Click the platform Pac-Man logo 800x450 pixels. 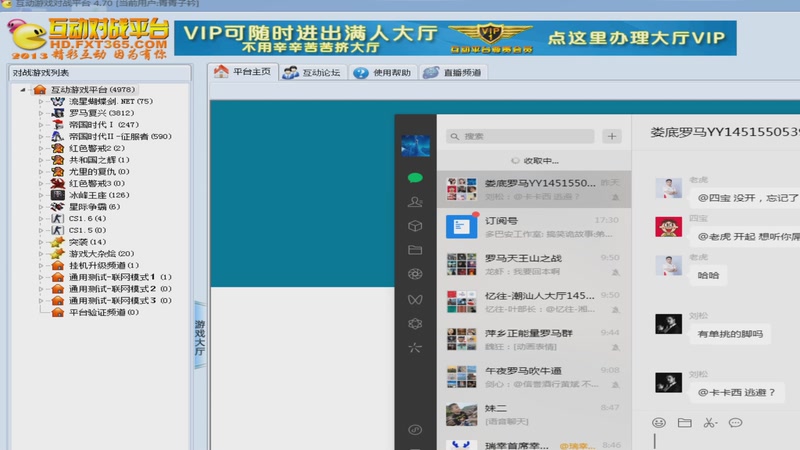click(28, 37)
